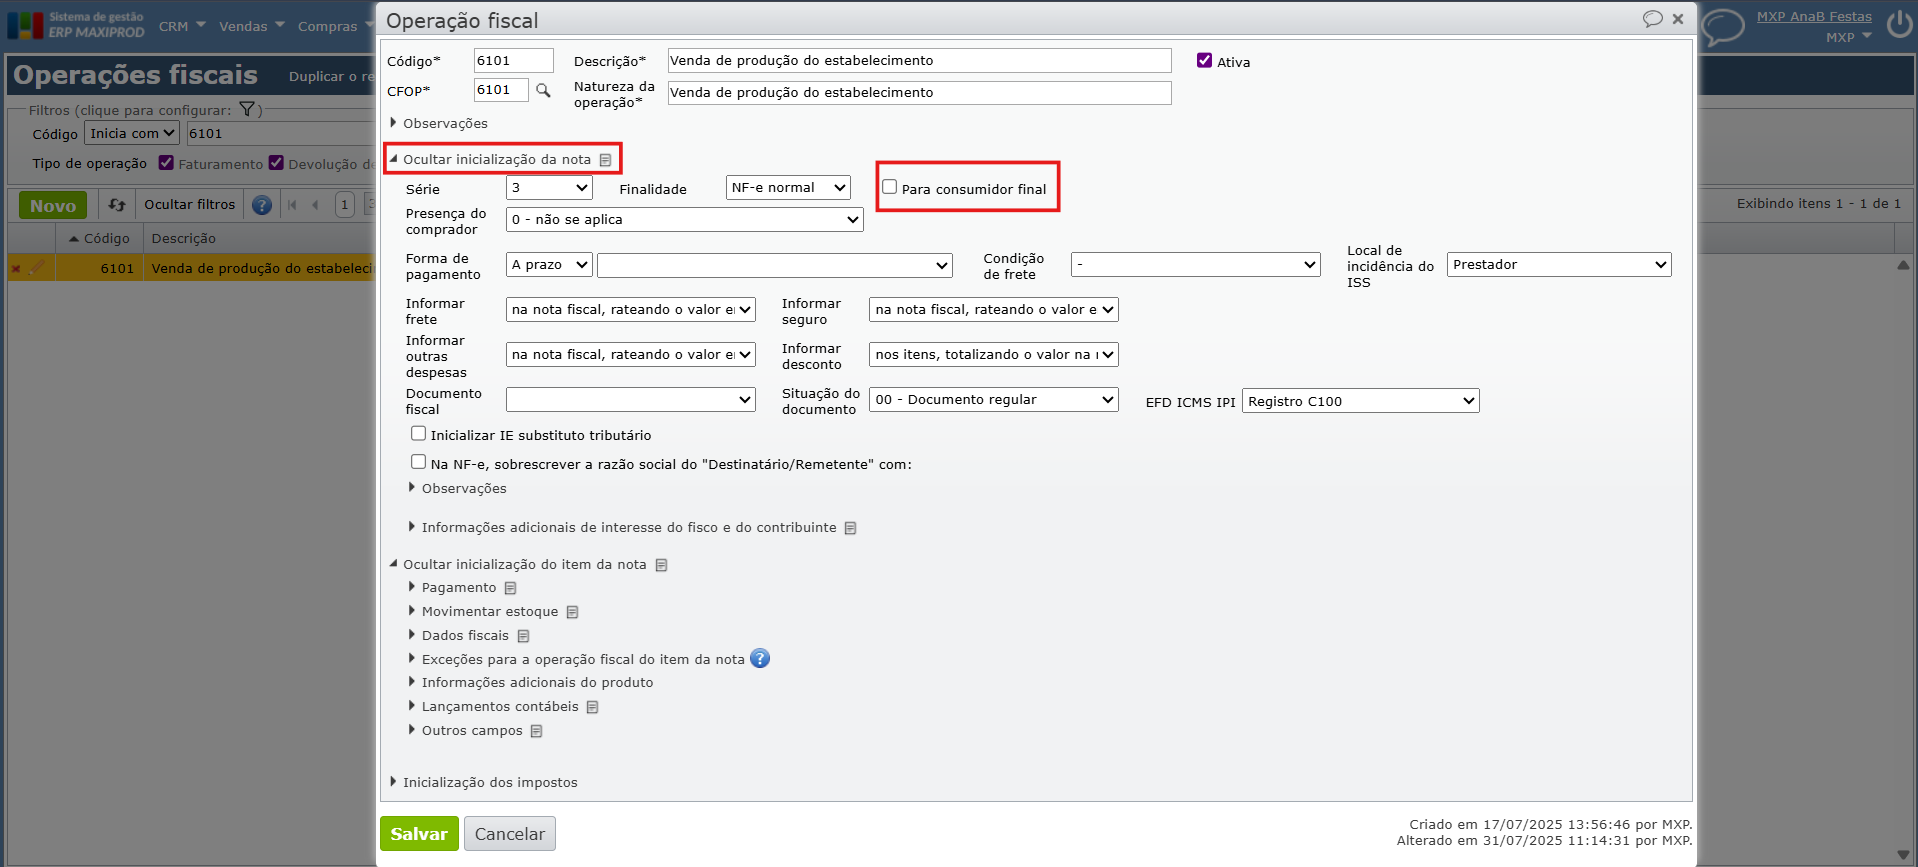The height and width of the screenshot is (867, 1918).
Task: Open the CFOP search magnifier
Action: click(x=543, y=91)
